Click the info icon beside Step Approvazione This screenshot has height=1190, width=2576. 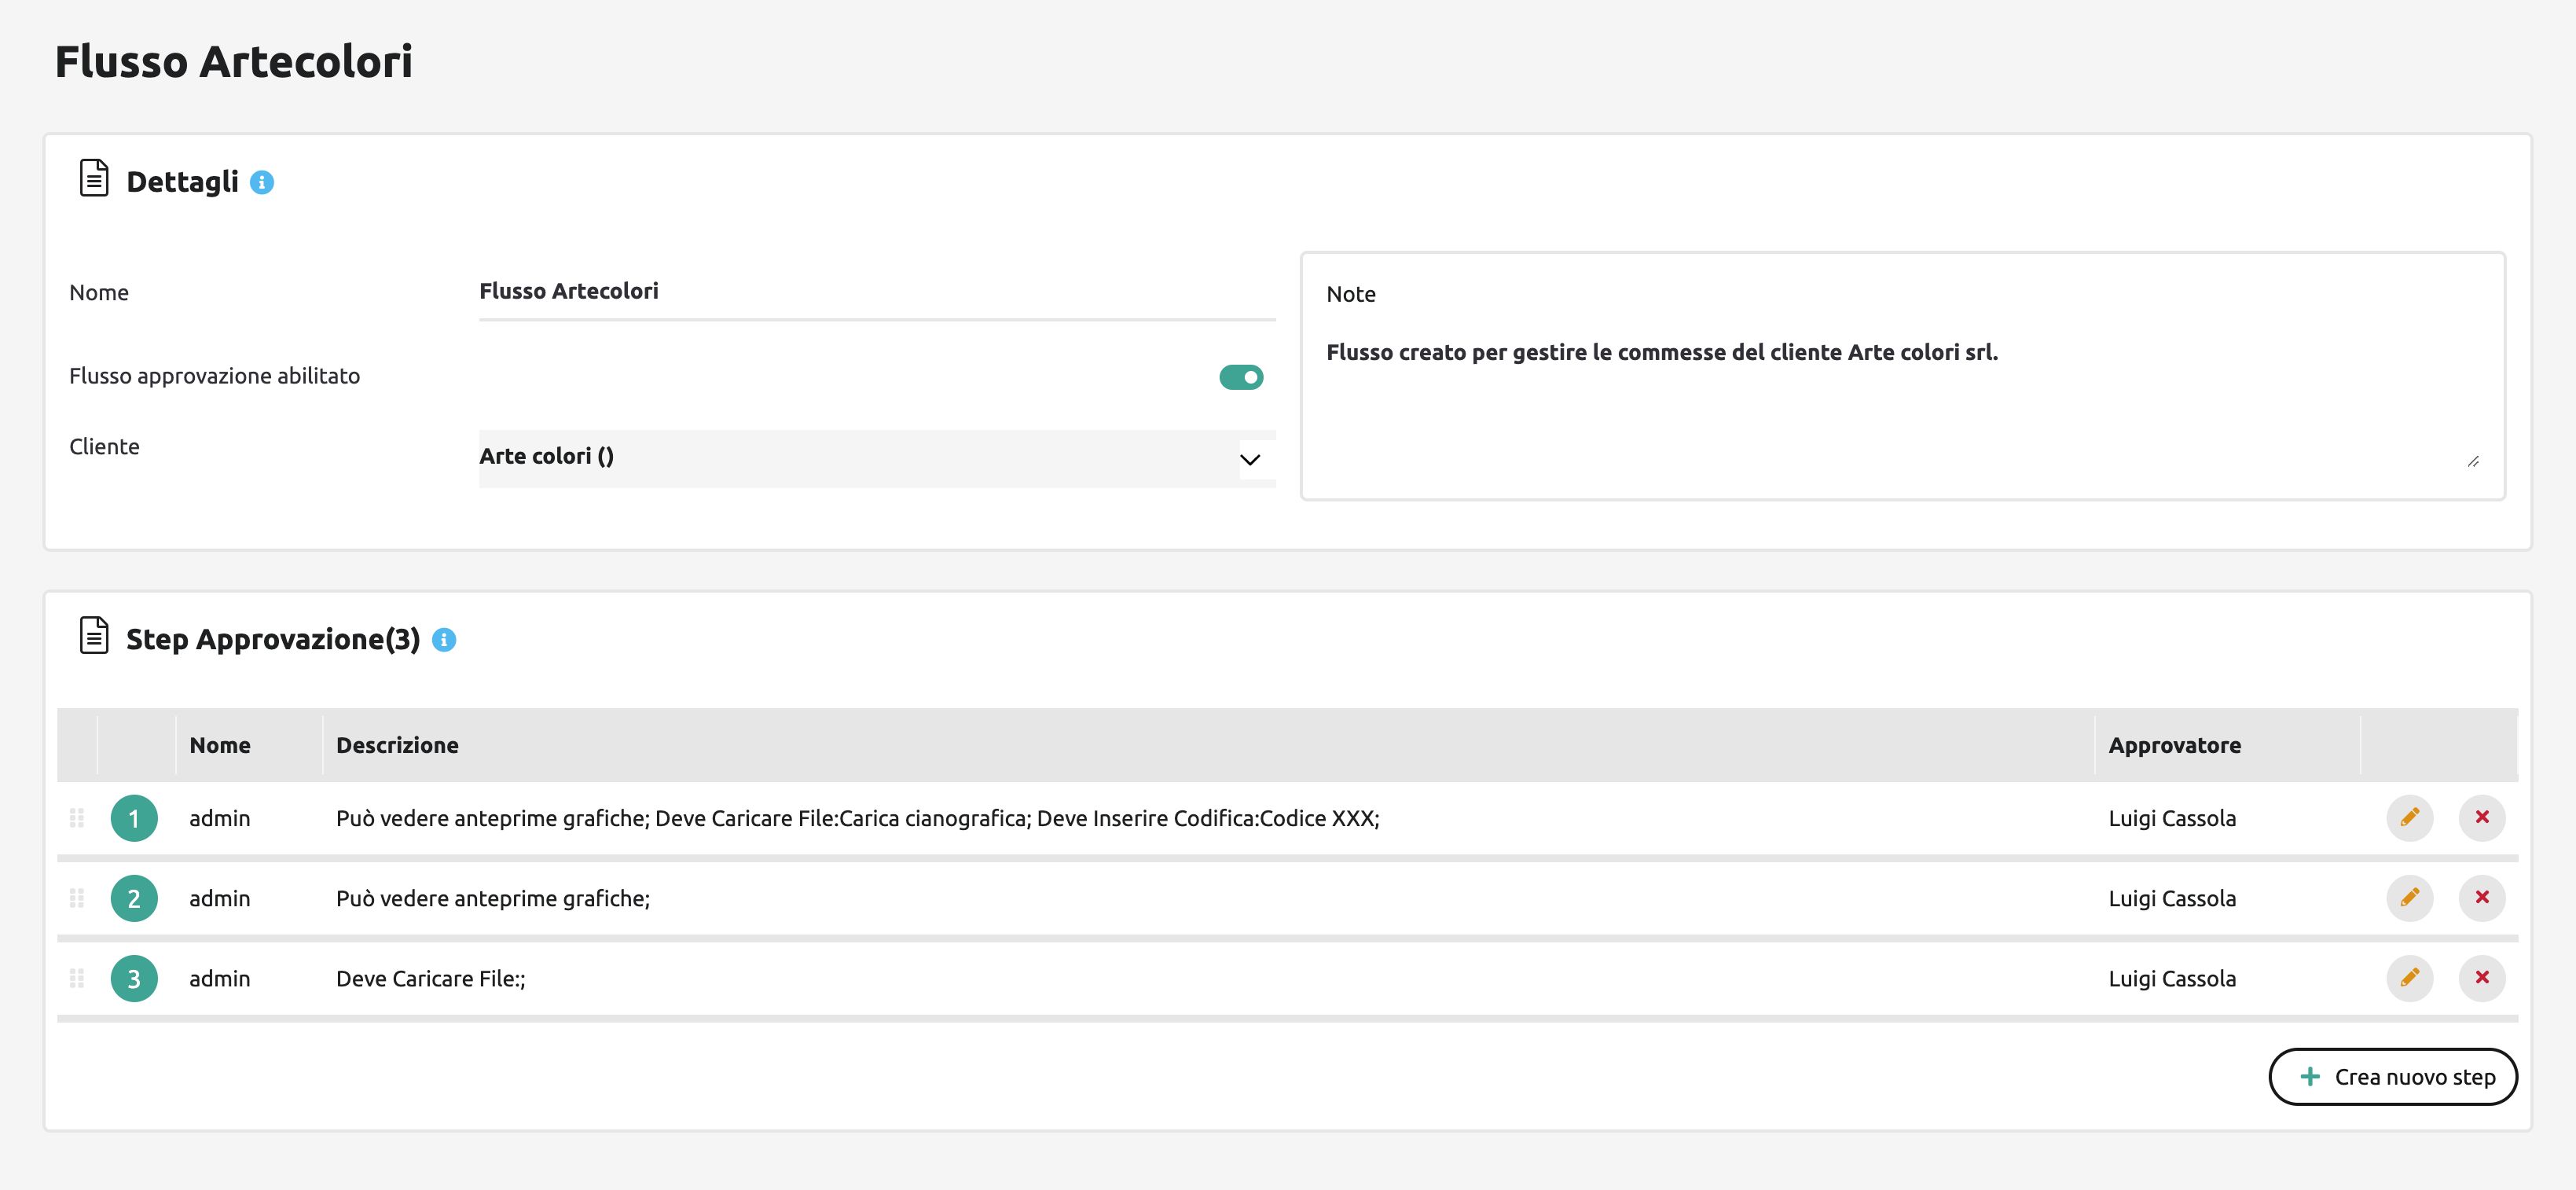click(444, 640)
